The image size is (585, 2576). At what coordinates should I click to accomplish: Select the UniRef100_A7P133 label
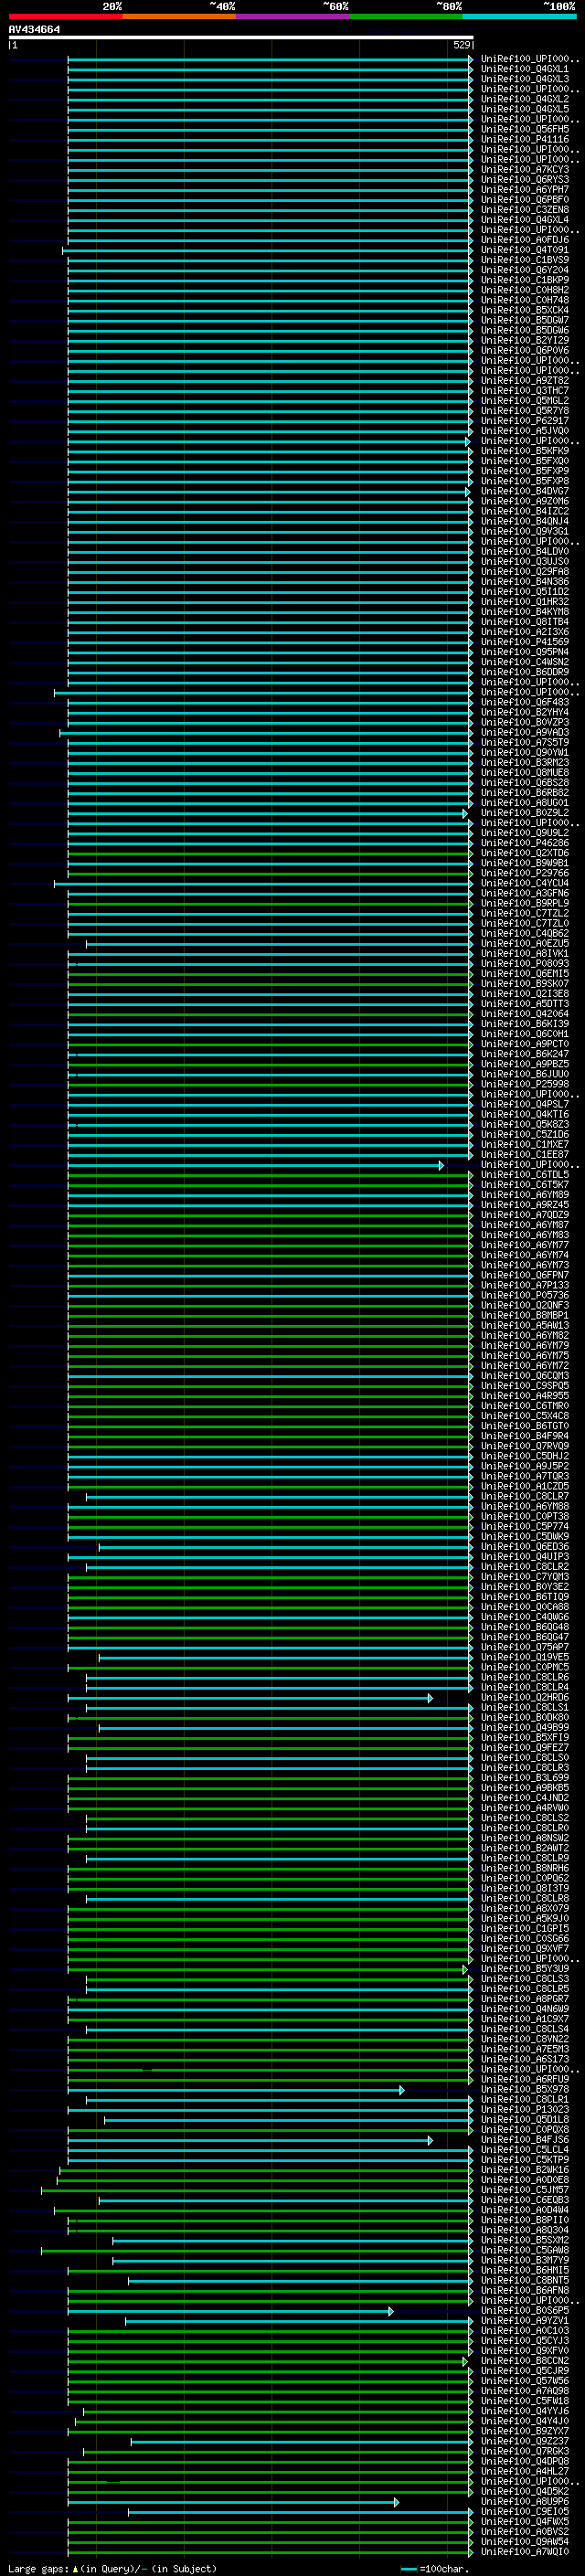pos(524,1286)
